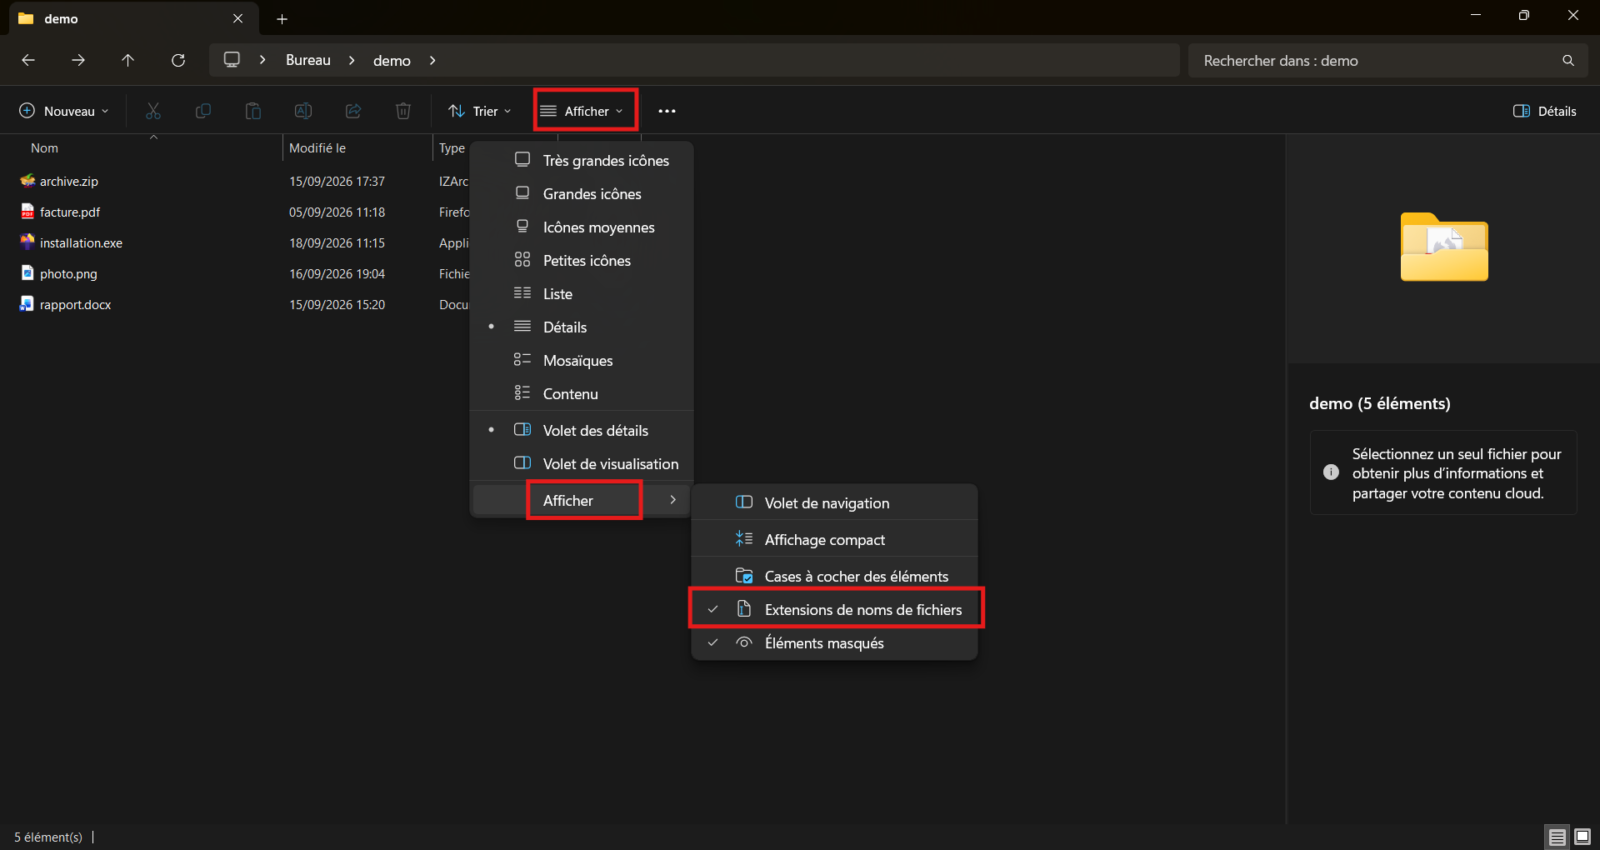Click the Détails pane button at top right
Screen dimensions: 1600x850
pyautogui.click(x=1545, y=111)
